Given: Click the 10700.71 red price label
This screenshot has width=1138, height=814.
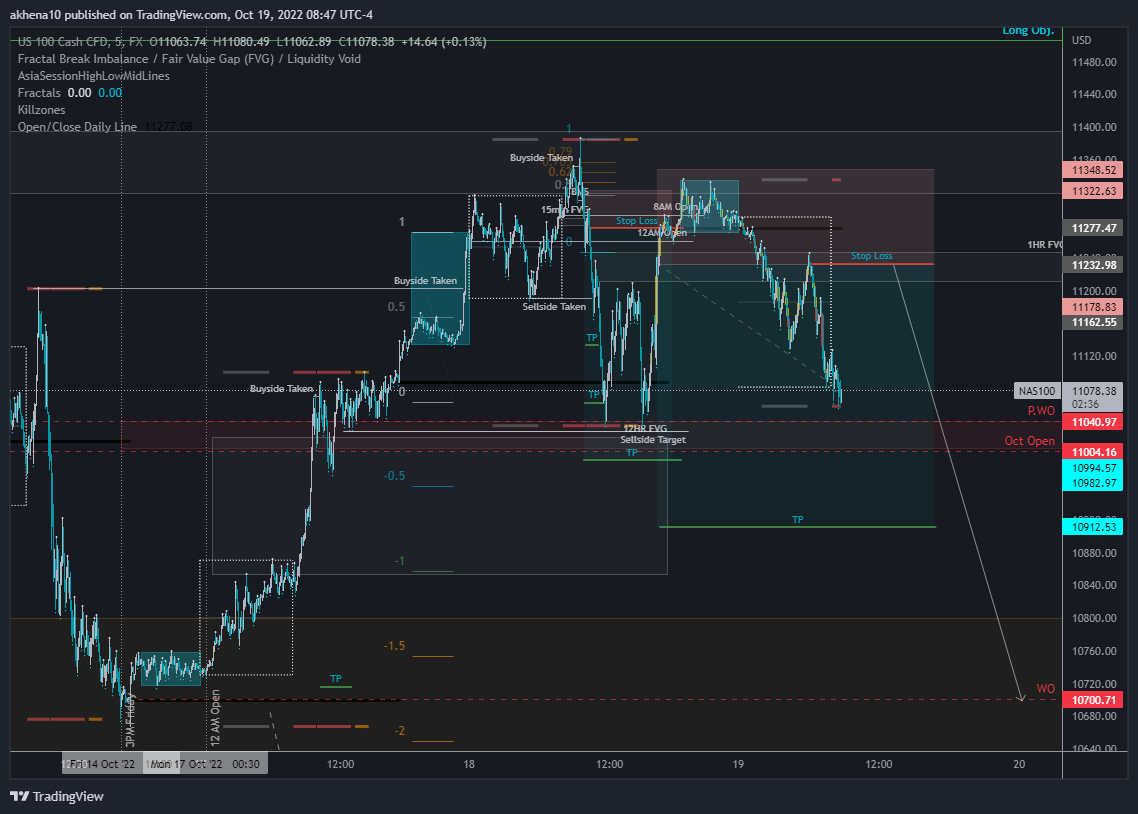Looking at the screenshot, I should (x=1093, y=700).
